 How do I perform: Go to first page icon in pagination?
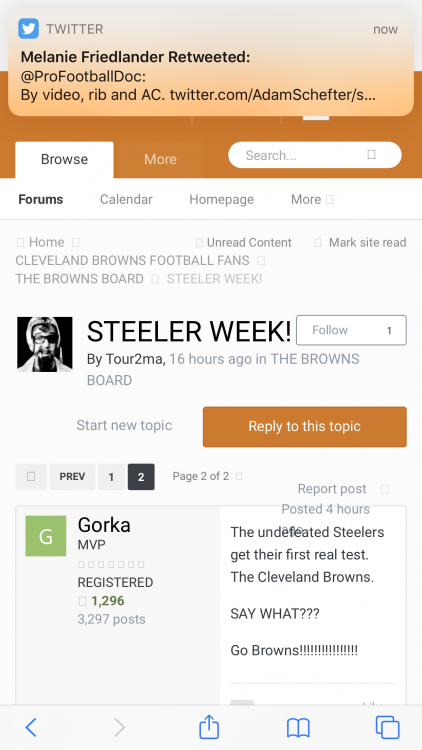31,477
